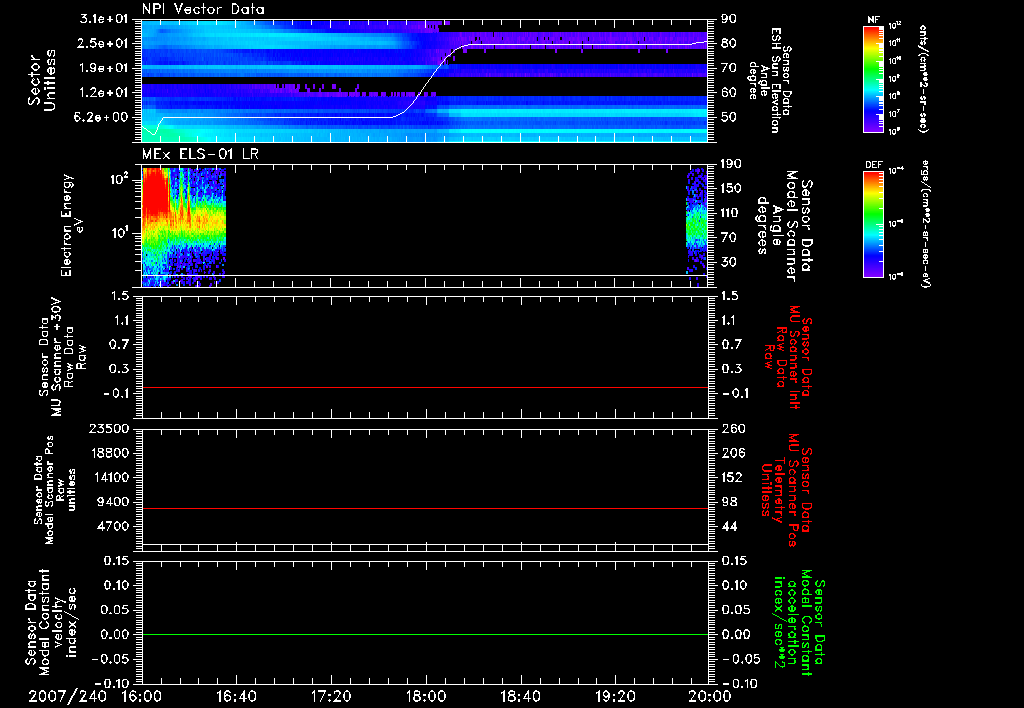The image size is (1024, 708).
Task: Select the 16:40 time axis label
Action: pos(236,696)
